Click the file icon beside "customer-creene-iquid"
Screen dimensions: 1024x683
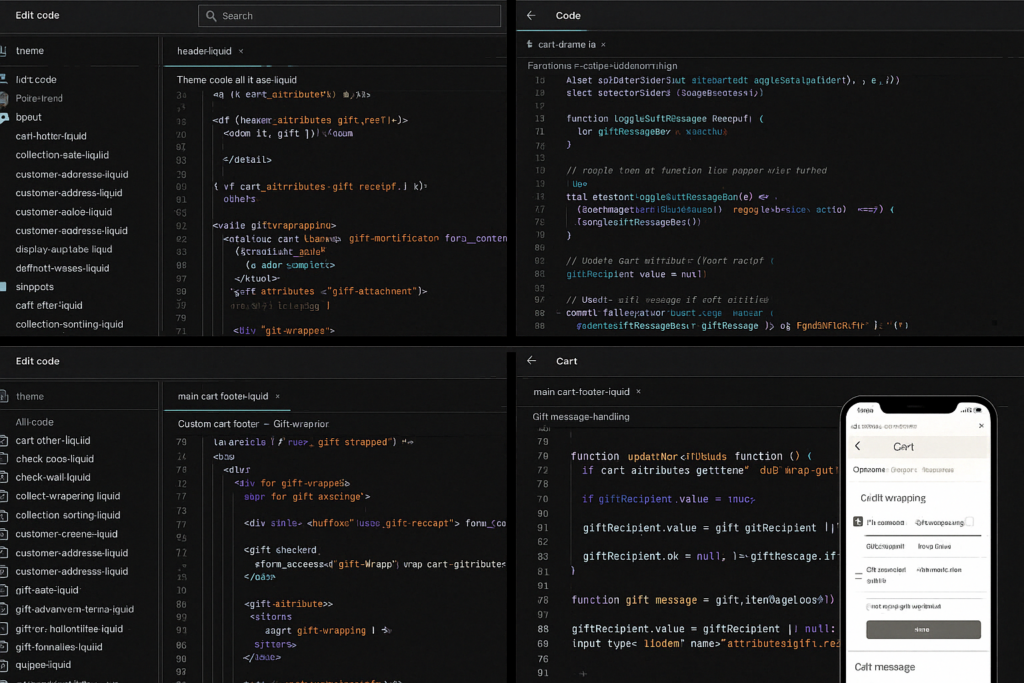(4, 534)
